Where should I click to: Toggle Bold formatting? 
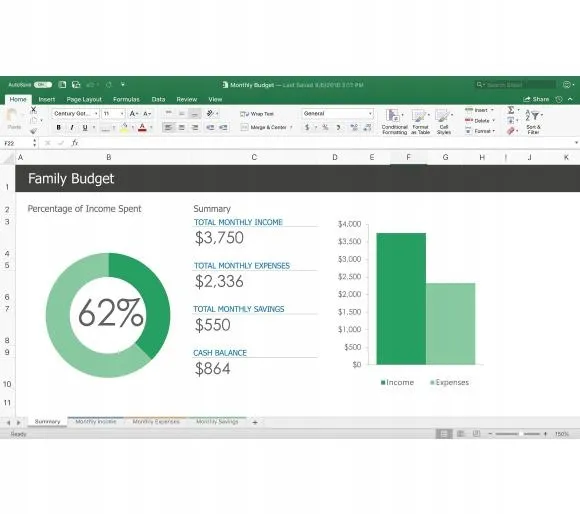(x=58, y=128)
